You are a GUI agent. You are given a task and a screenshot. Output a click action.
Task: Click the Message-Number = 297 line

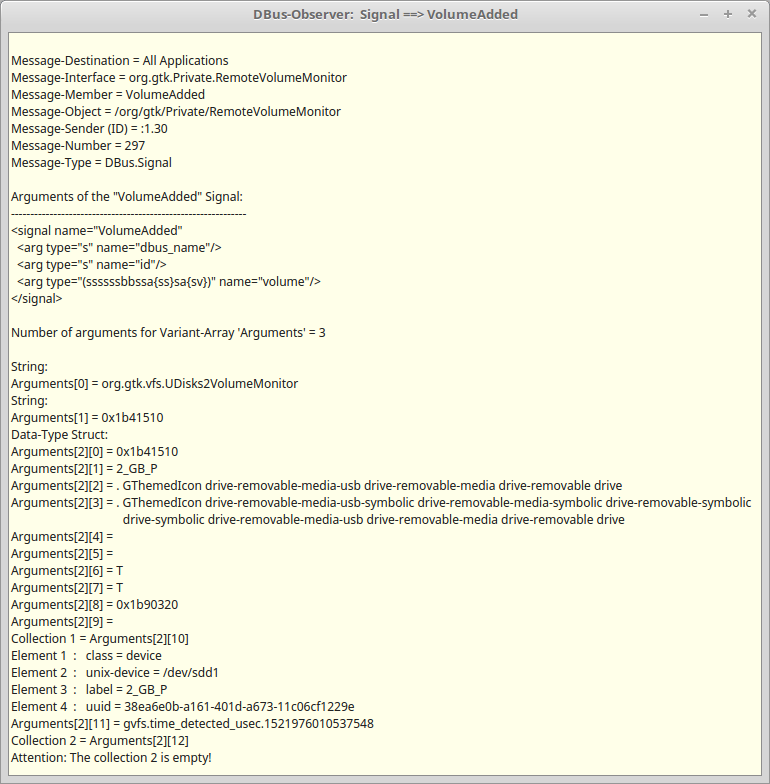coord(78,146)
